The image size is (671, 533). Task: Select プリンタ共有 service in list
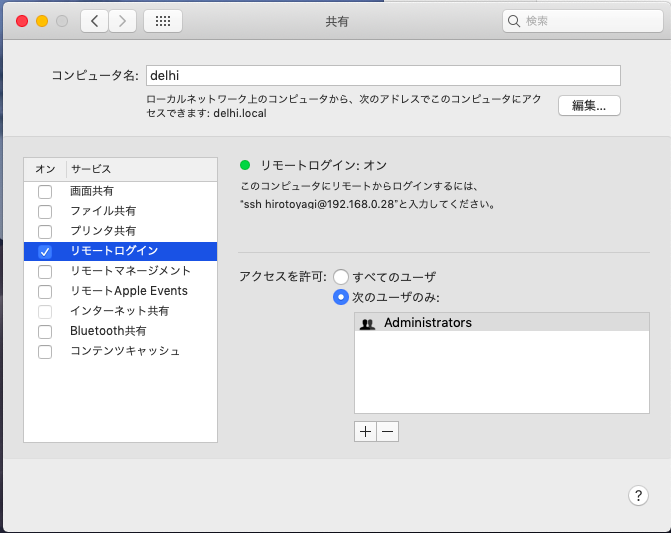104,231
